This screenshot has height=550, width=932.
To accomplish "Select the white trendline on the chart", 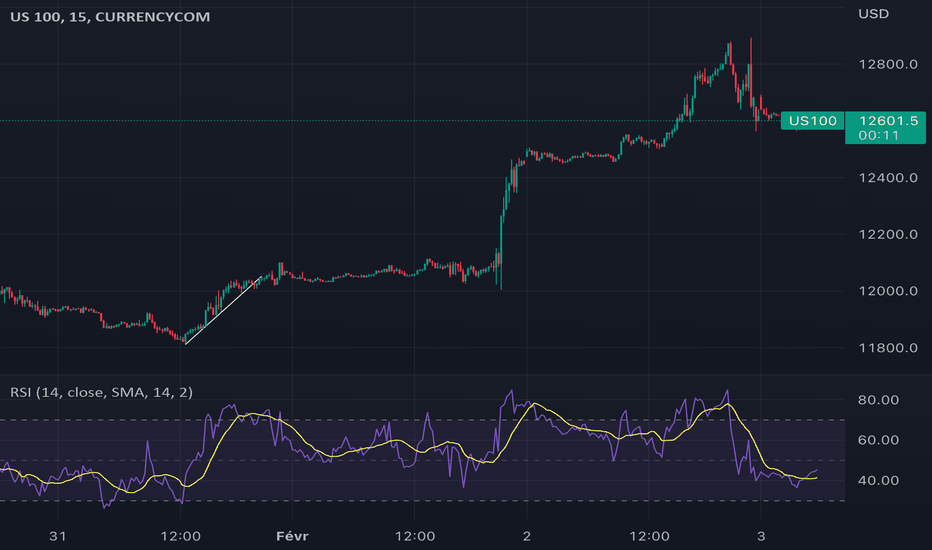I will [x=223, y=310].
